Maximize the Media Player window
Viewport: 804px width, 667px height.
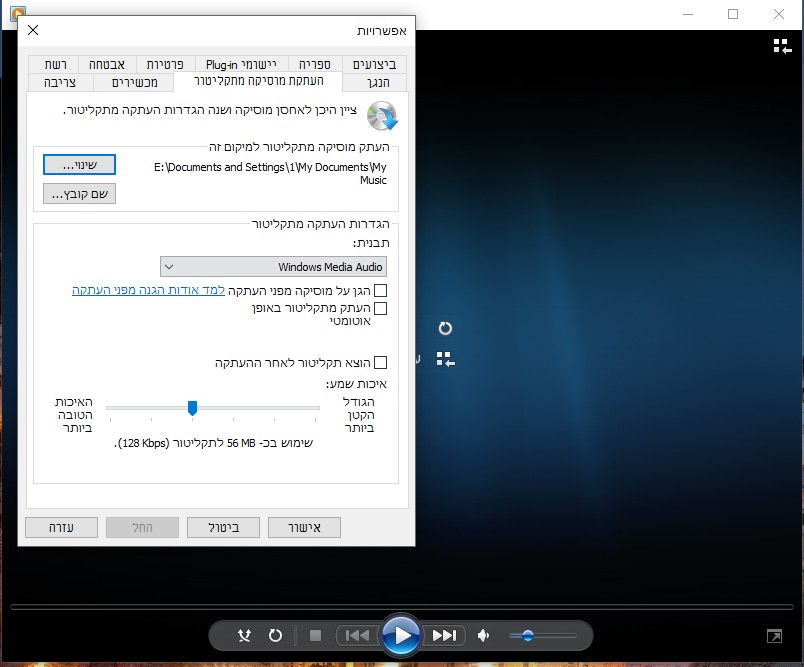(x=733, y=14)
